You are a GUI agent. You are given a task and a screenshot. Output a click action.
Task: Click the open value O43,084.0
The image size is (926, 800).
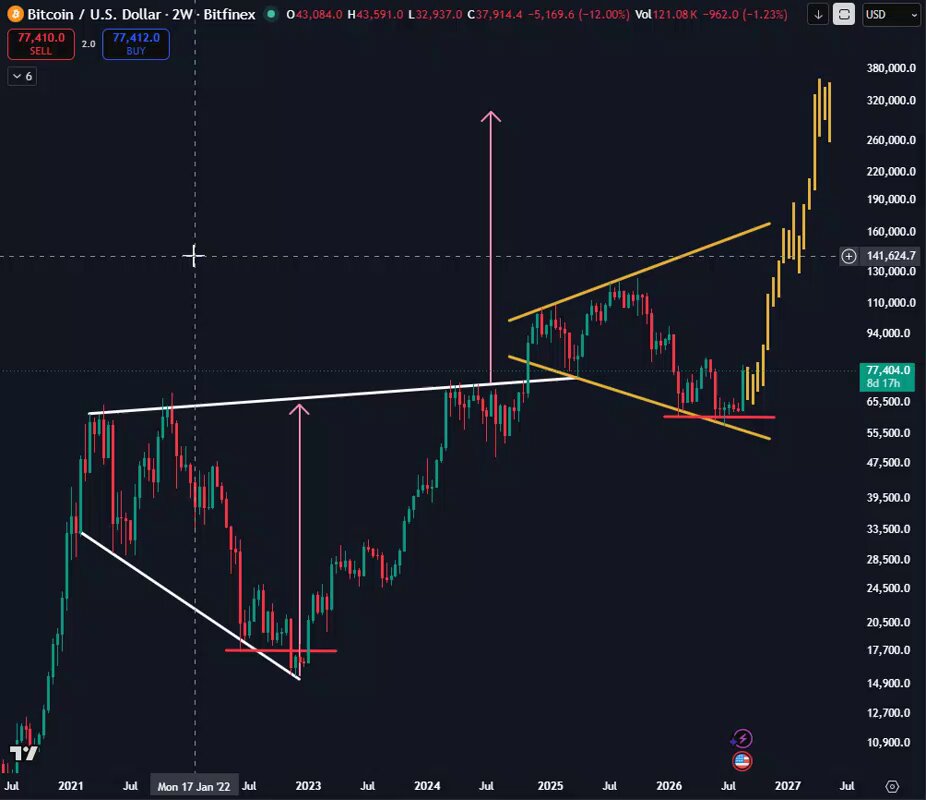click(314, 14)
